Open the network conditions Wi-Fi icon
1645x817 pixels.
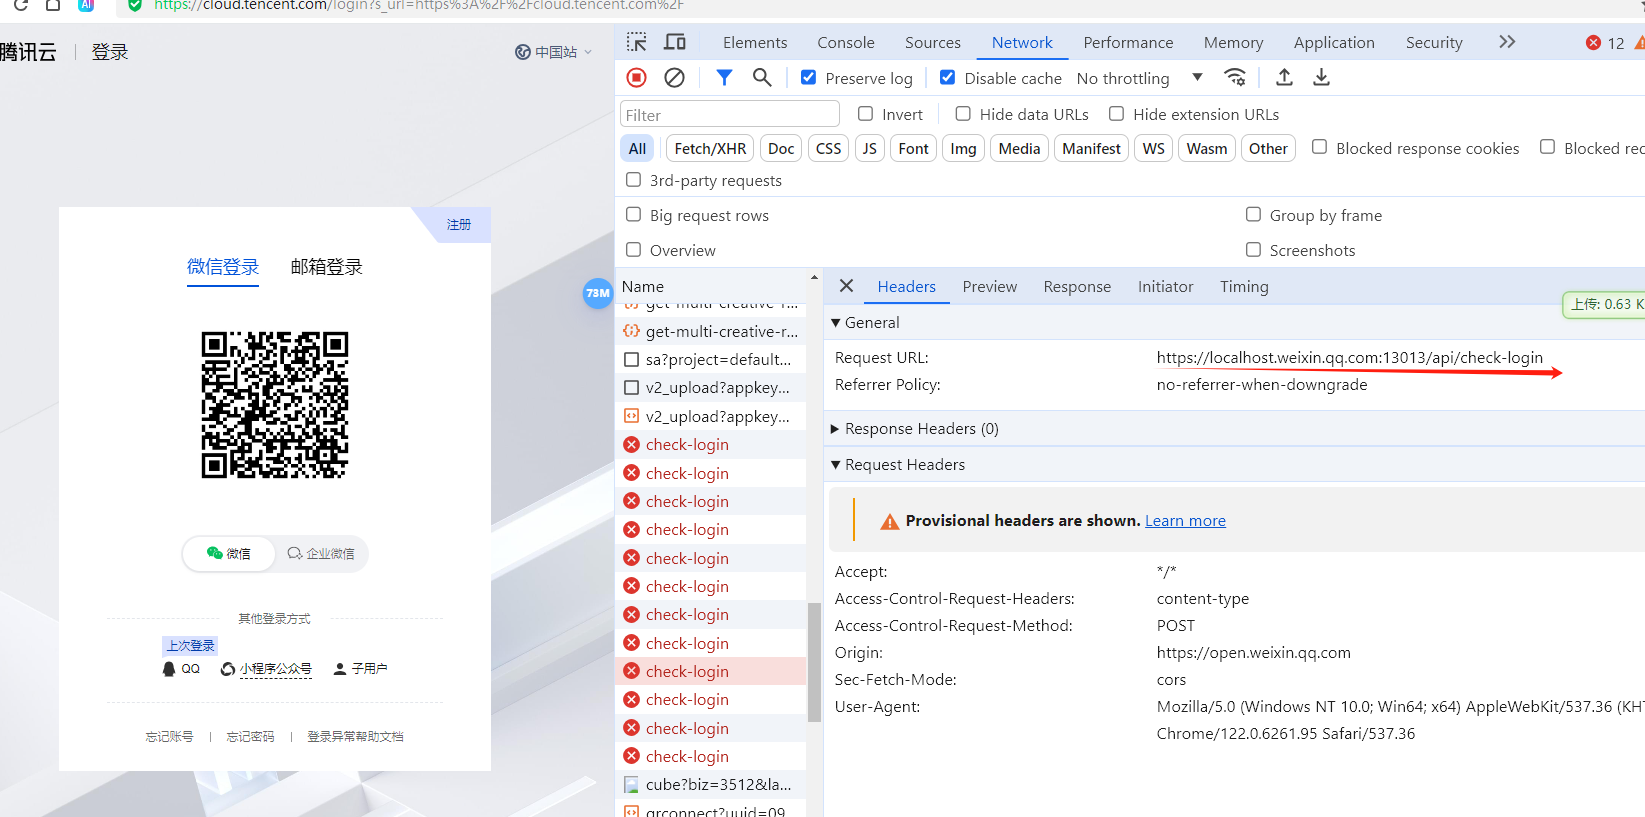(1235, 78)
